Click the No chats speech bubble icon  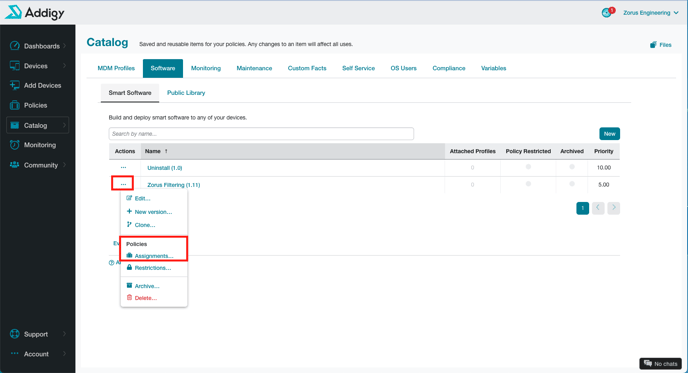[648, 363]
